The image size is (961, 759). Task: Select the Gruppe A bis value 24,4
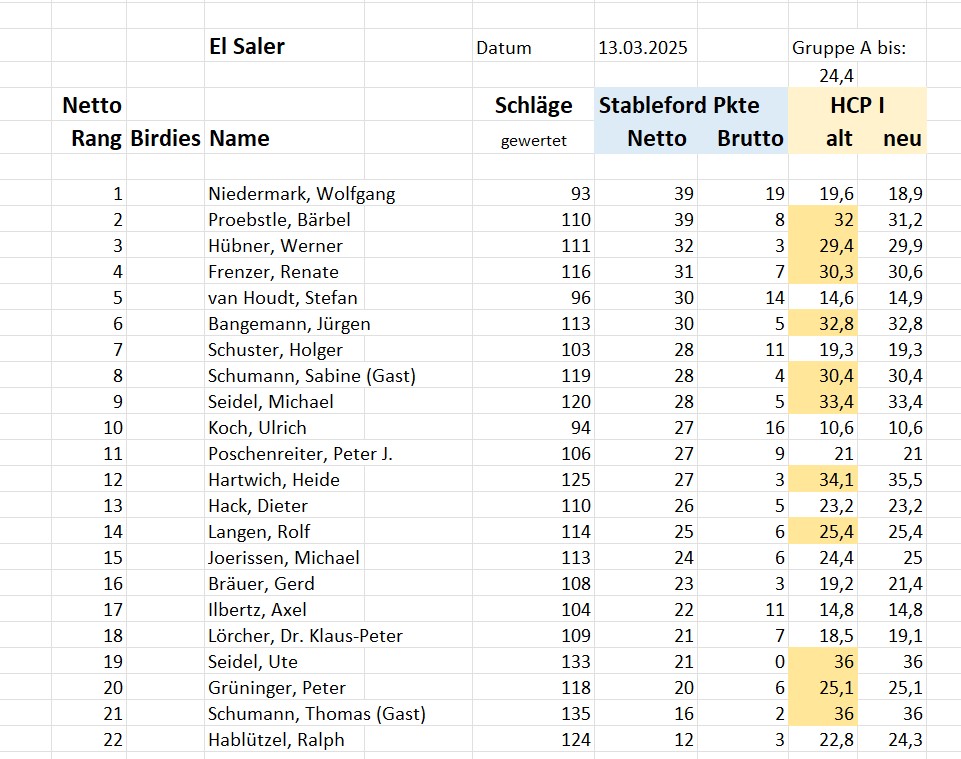(x=836, y=75)
